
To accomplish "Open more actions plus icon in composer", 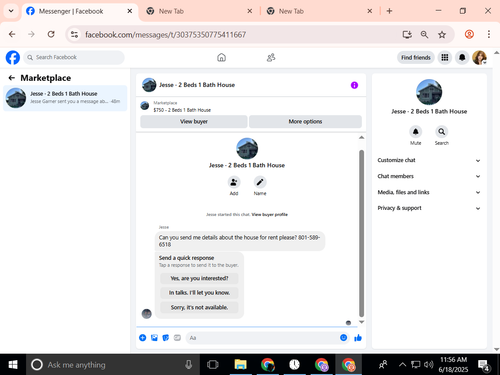I will pos(143,338).
